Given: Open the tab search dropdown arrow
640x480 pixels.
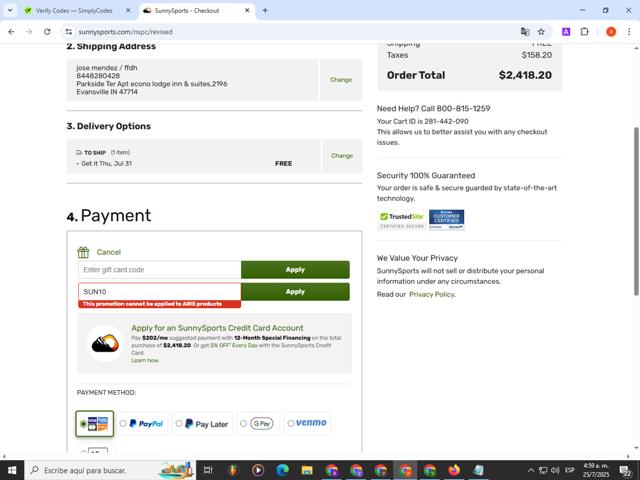Looking at the screenshot, I should 10,11.
